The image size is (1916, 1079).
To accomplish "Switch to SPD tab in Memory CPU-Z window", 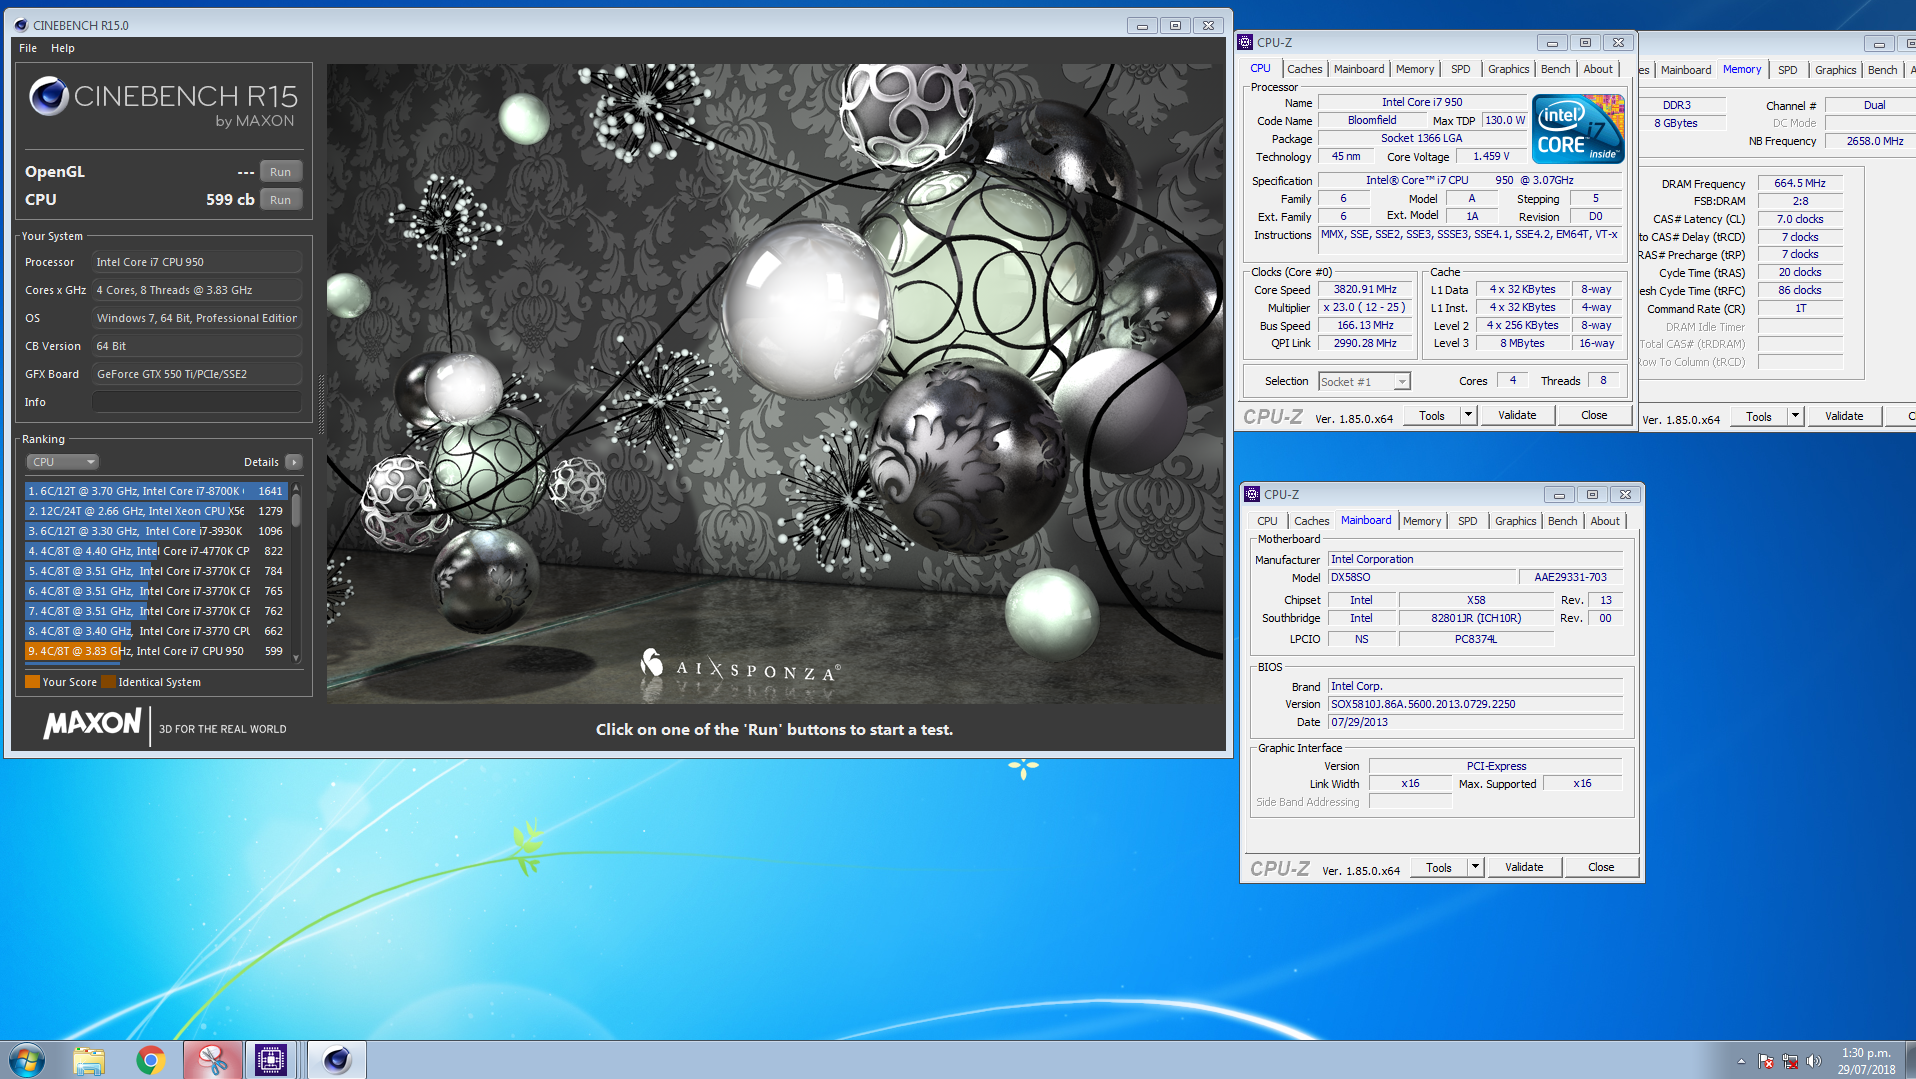I will [x=1788, y=70].
